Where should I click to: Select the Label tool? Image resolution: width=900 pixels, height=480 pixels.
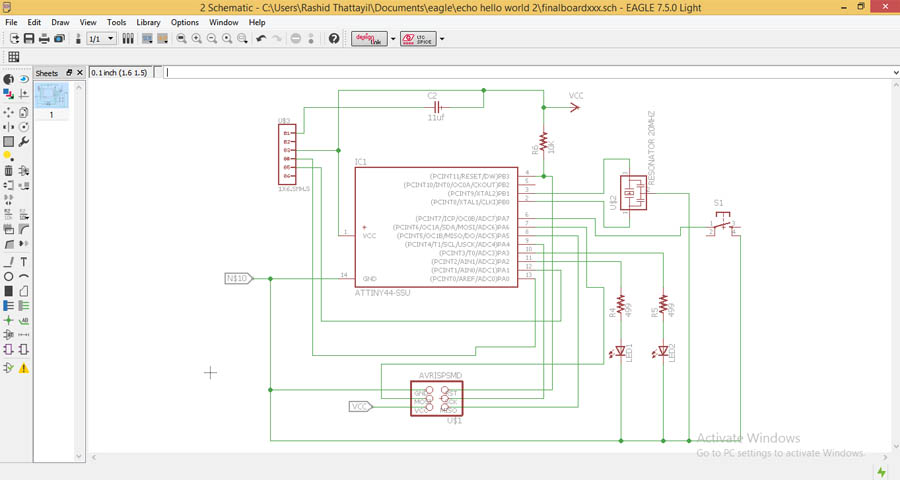point(24,320)
